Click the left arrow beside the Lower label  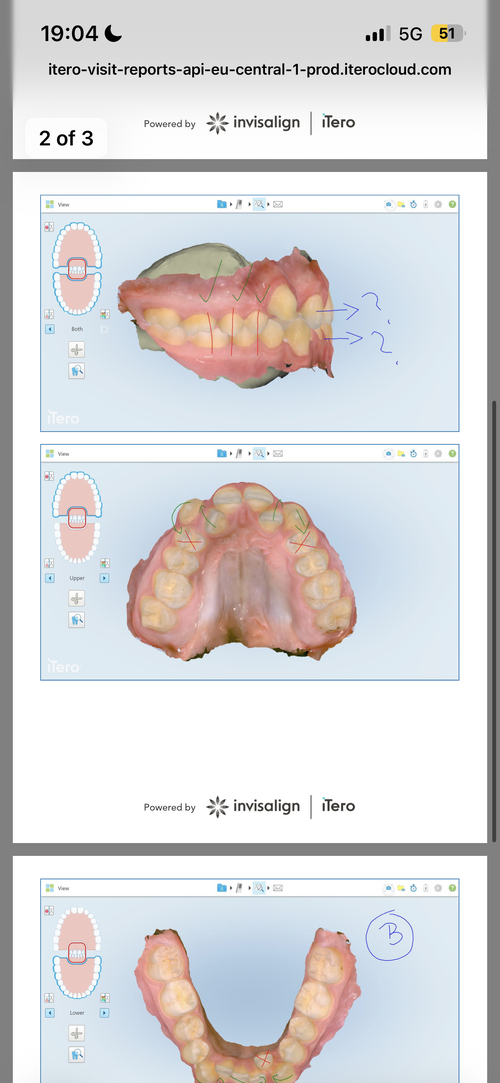50,1013
